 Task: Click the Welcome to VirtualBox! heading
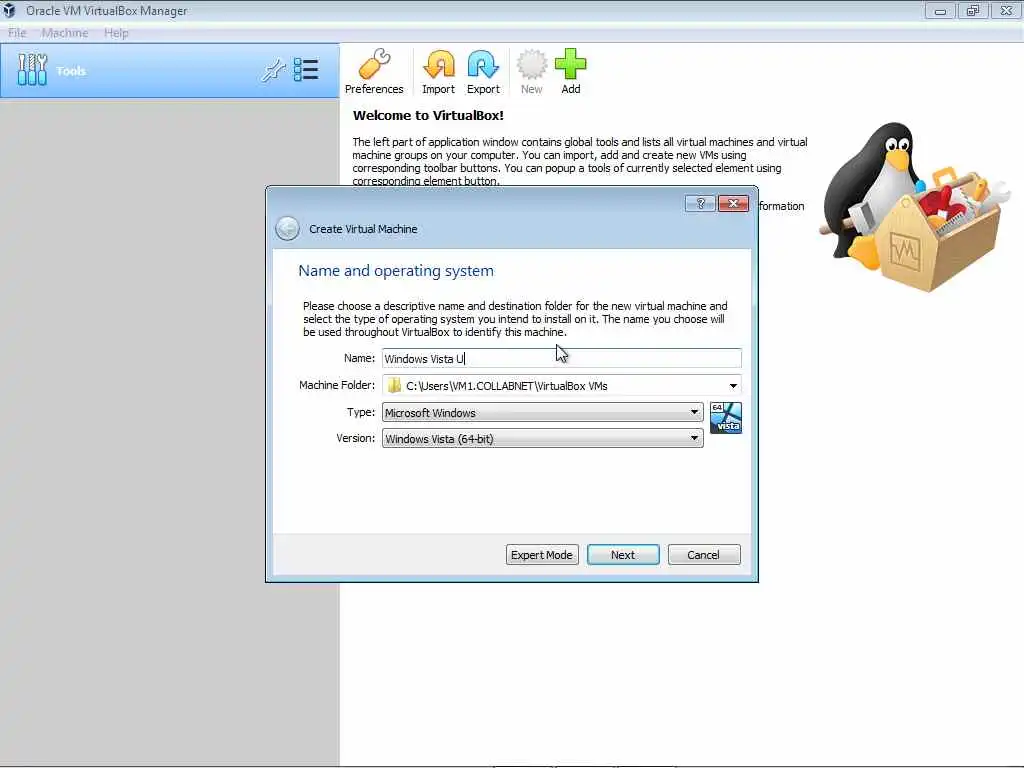click(x=428, y=116)
